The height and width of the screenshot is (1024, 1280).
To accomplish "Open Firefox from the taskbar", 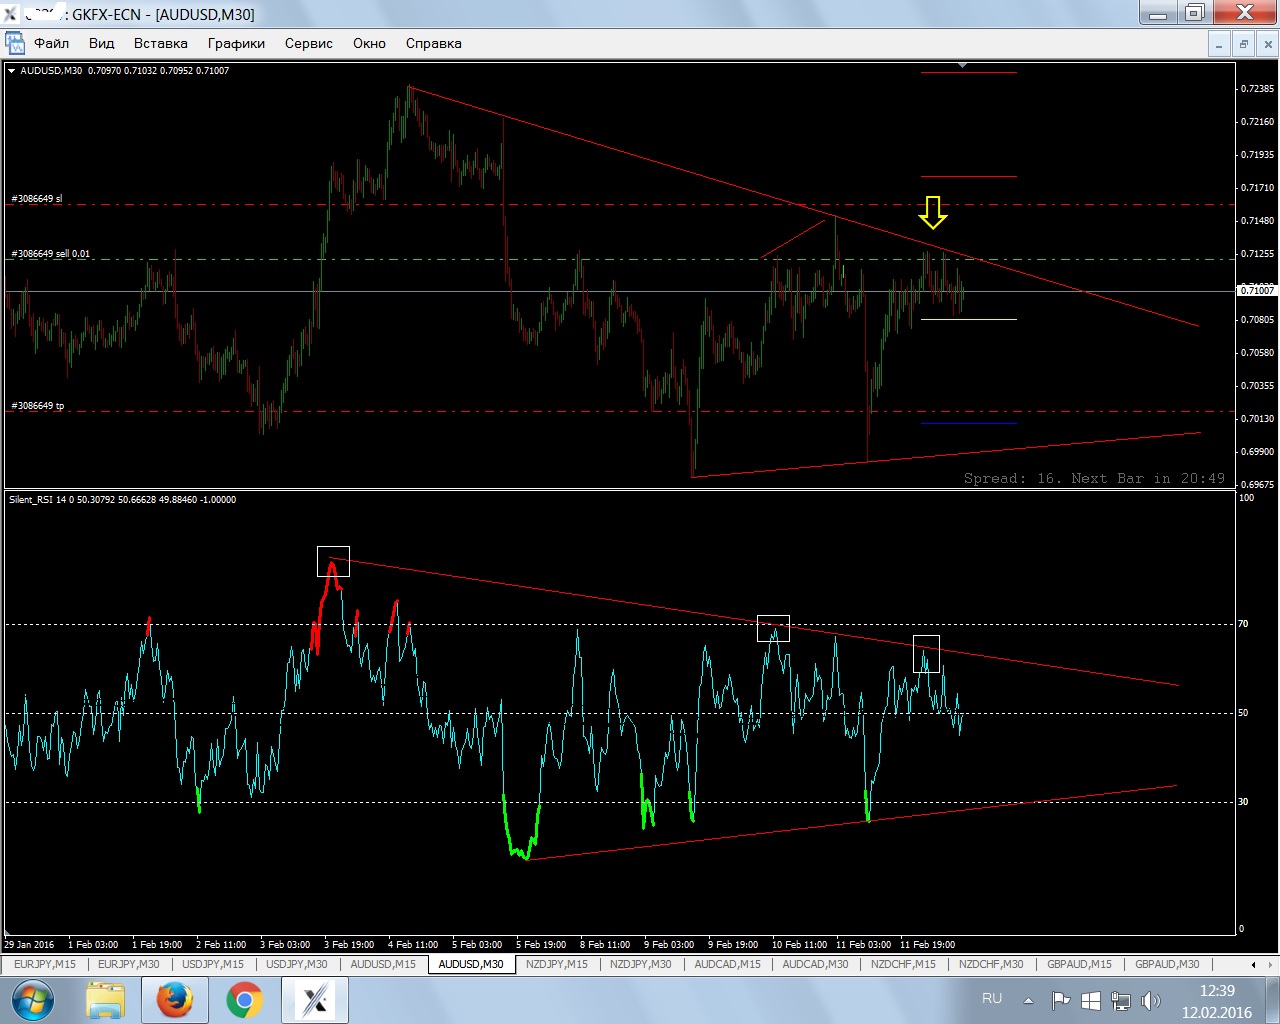I will (174, 1000).
